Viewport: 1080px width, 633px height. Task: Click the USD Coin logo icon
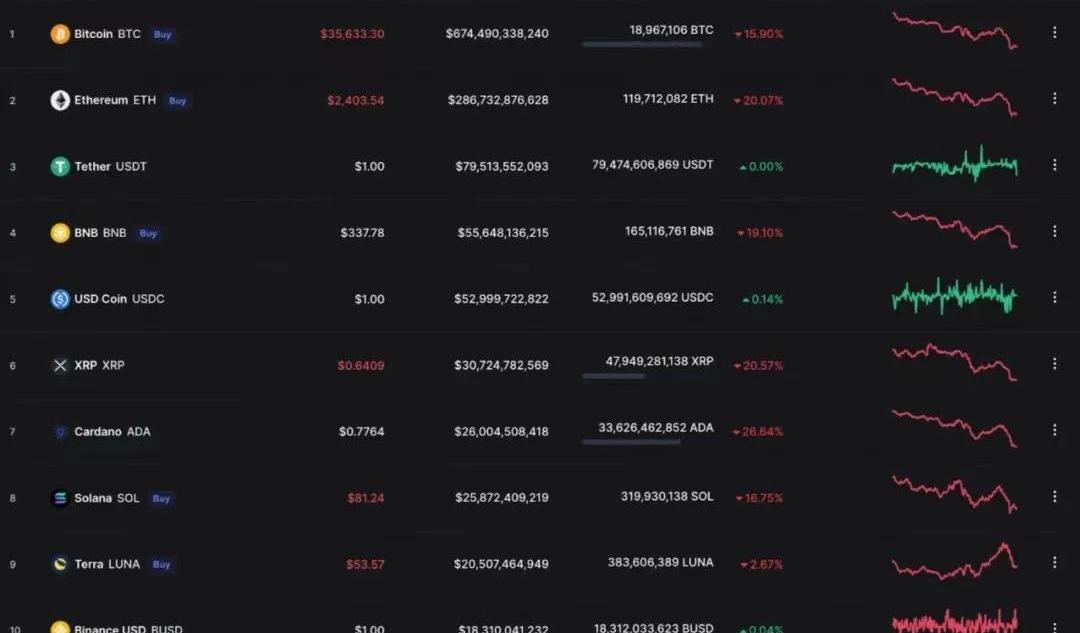coord(60,299)
